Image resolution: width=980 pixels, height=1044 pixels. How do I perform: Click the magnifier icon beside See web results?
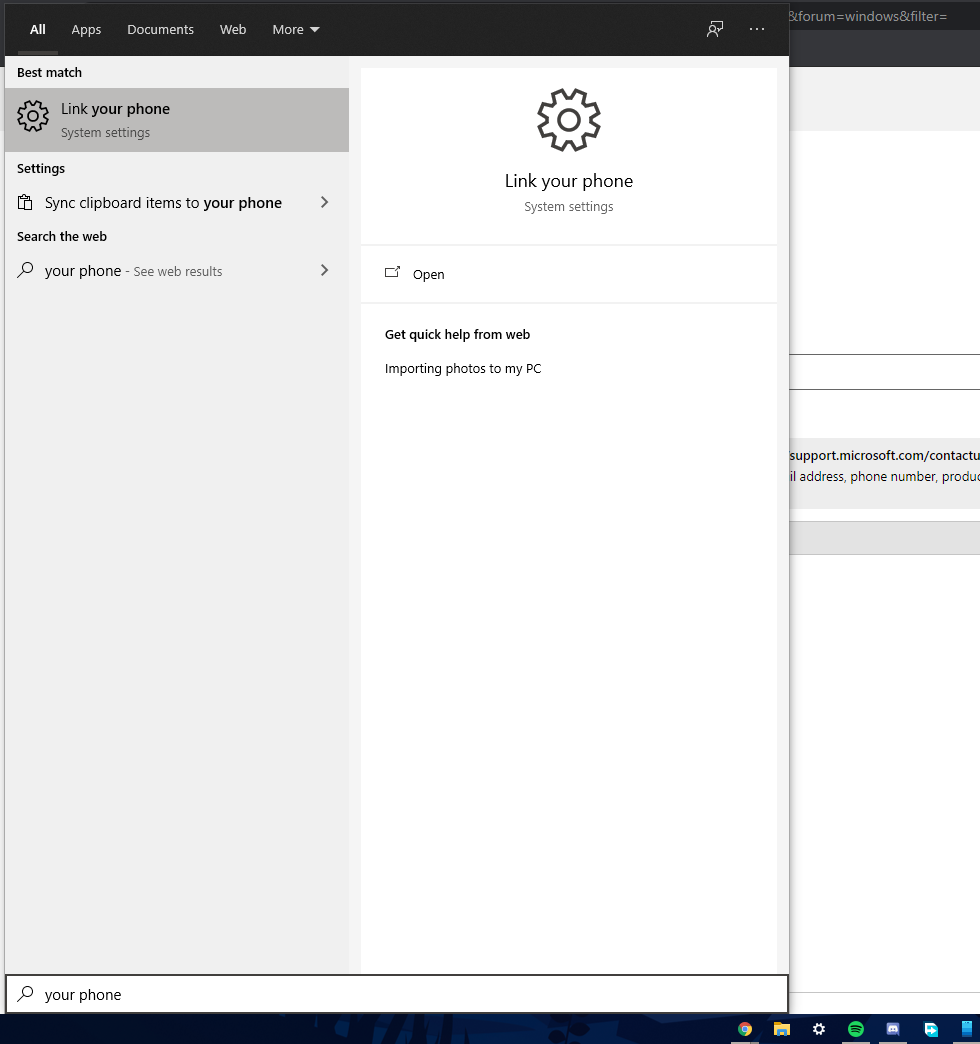[x=25, y=270]
